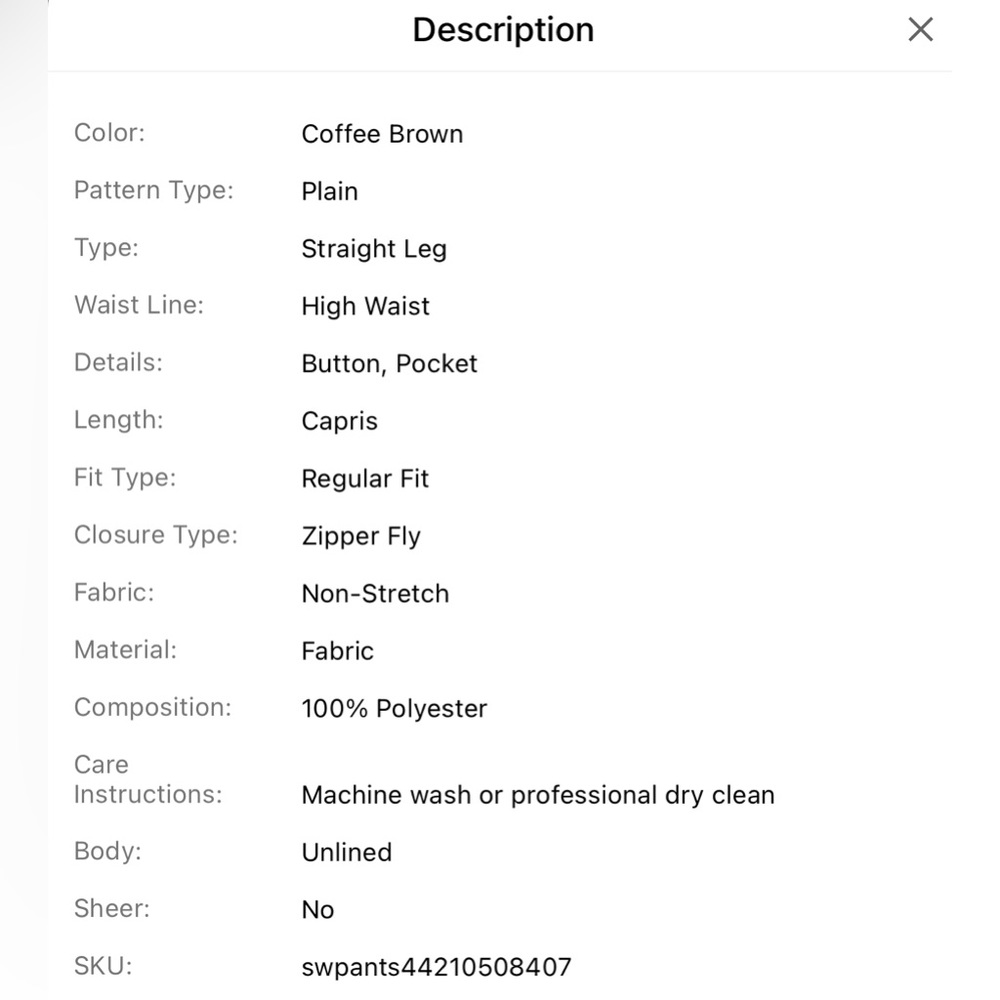Select the "Zipper Fly" closure value
This screenshot has height=1000, width=1000.
point(362,536)
